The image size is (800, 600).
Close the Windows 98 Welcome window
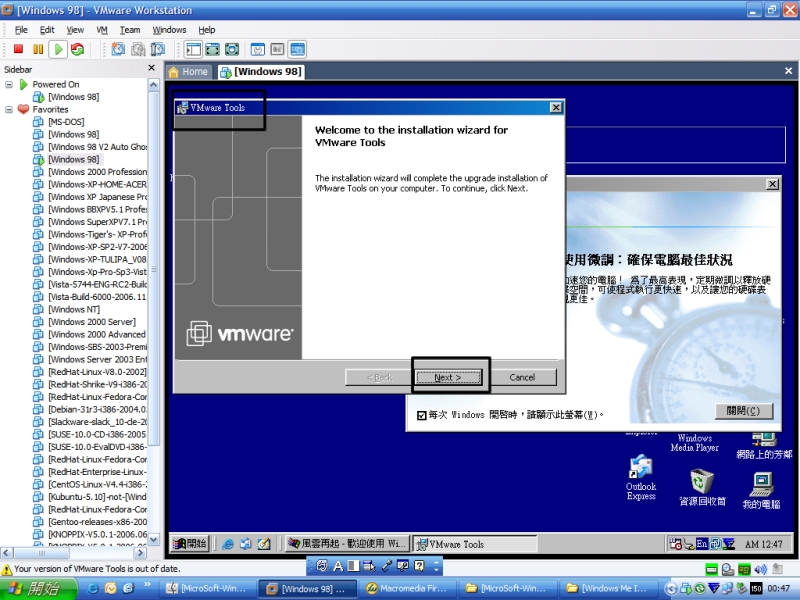tap(772, 184)
